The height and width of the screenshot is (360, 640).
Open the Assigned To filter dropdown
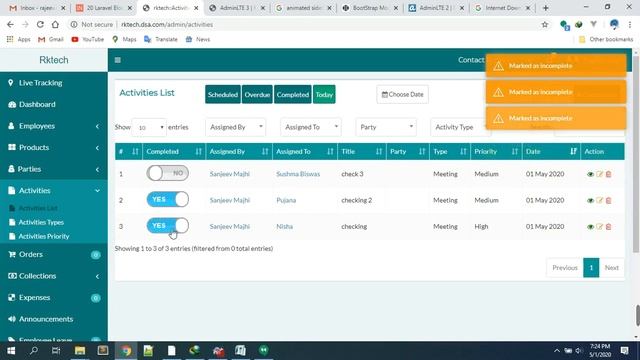(x=311, y=127)
